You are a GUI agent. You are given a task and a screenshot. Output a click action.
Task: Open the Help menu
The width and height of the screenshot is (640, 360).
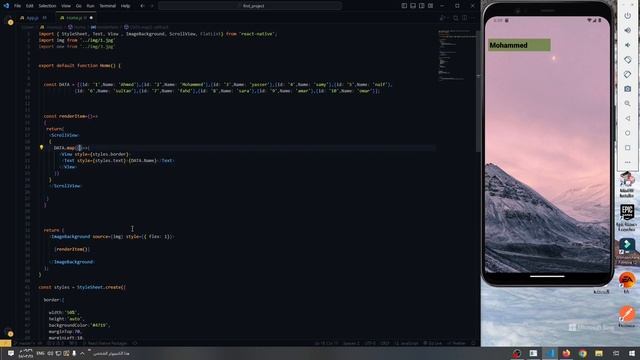pos(125,6)
